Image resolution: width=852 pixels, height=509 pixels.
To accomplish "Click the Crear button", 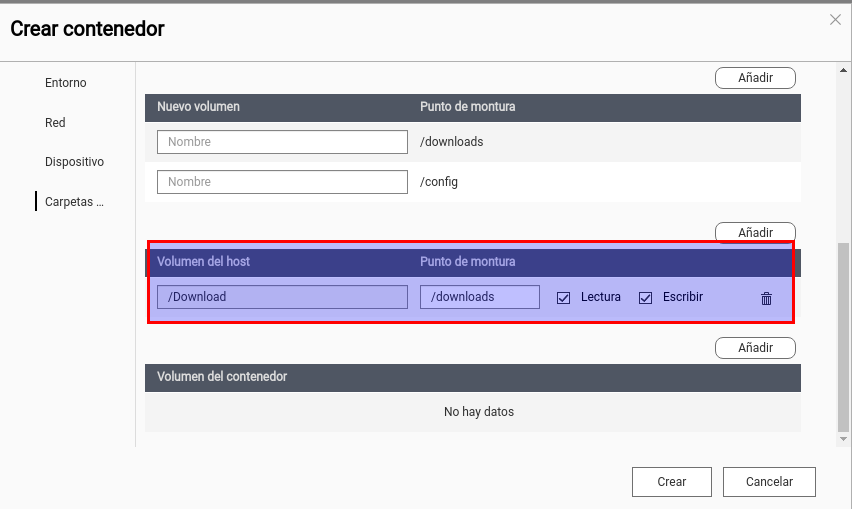I will pyautogui.click(x=671, y=482).
